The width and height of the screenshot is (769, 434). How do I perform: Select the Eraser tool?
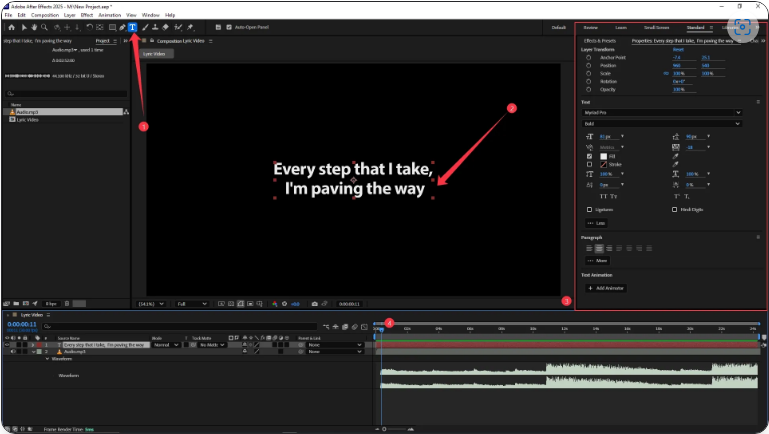pyautogui.click(x=165, y=27)
